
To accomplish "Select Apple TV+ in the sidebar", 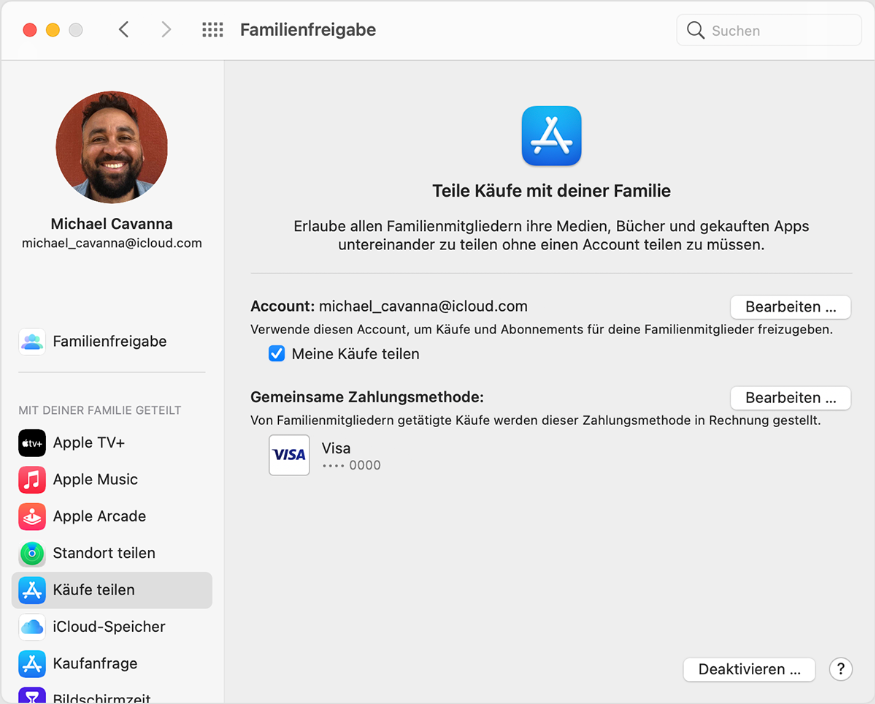I will (112, 443).
